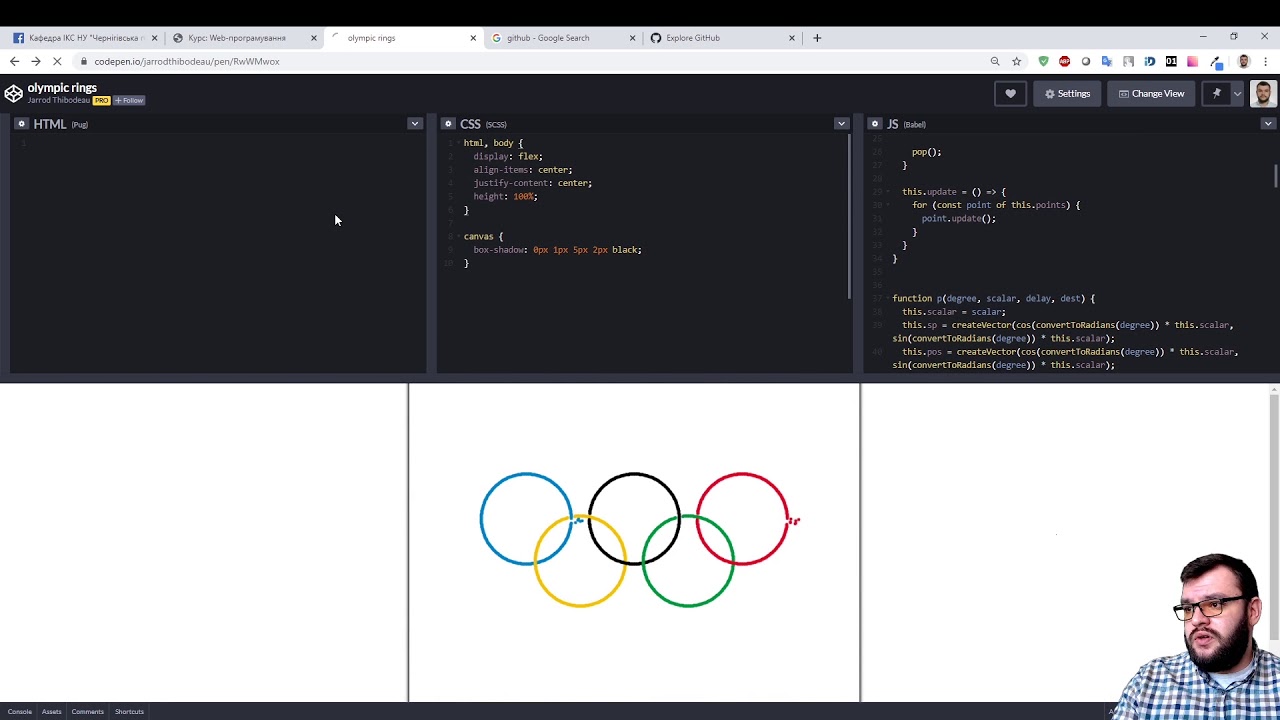The width and height of the screenshot is (1280, 720).
Task: Bookmark this page with the star icon
Action: coord(1016,61)
